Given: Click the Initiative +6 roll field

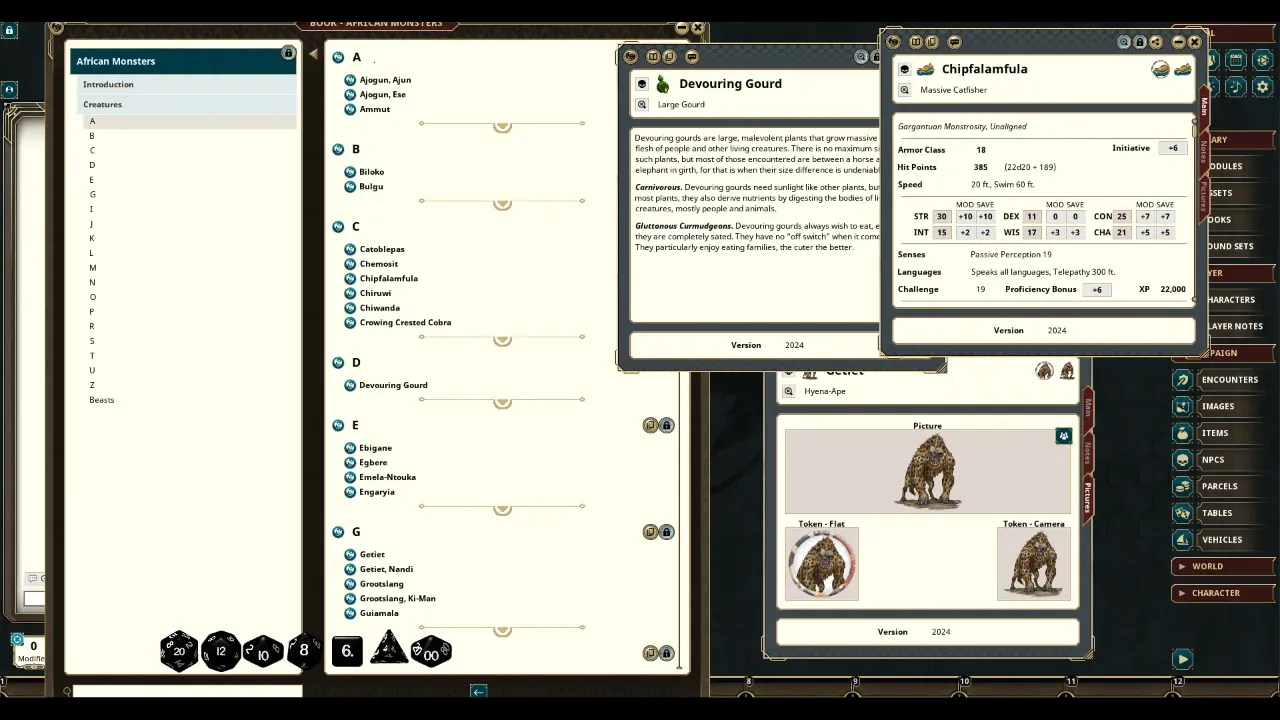Looking at the screenshot, I should (1173, 148).
